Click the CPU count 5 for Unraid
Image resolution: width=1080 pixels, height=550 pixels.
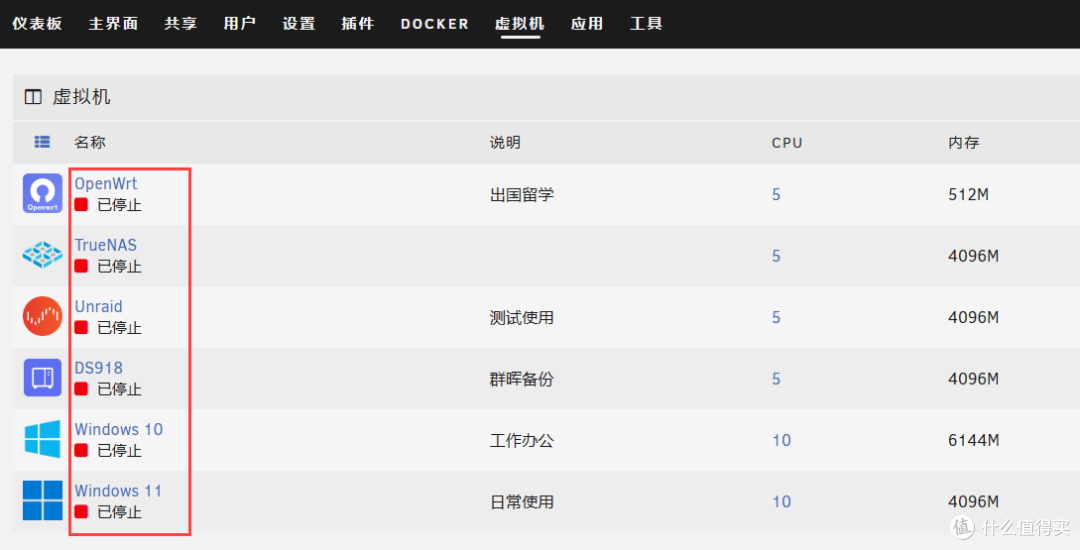(x=776, y=317)
